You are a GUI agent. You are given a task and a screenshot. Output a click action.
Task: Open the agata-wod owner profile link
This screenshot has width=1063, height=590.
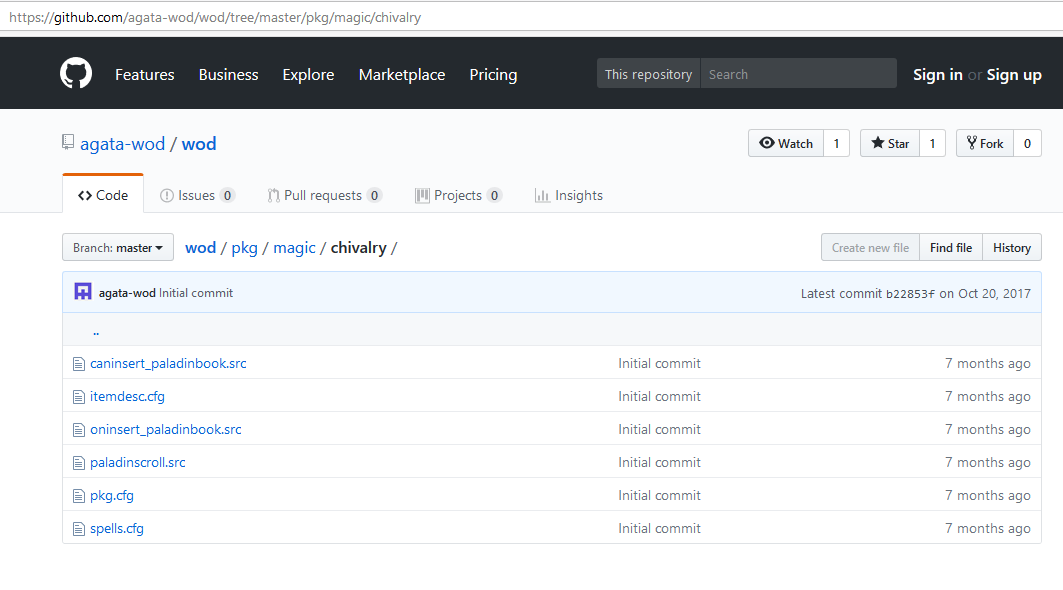pyautogui.click(x=123, y=144)
